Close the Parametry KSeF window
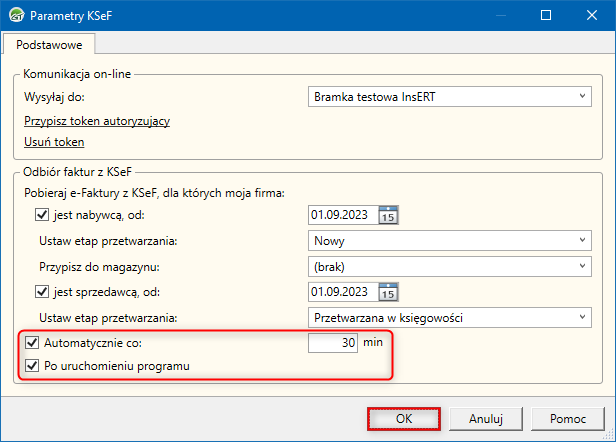The image size is (616, 442). tap(591, 15)
